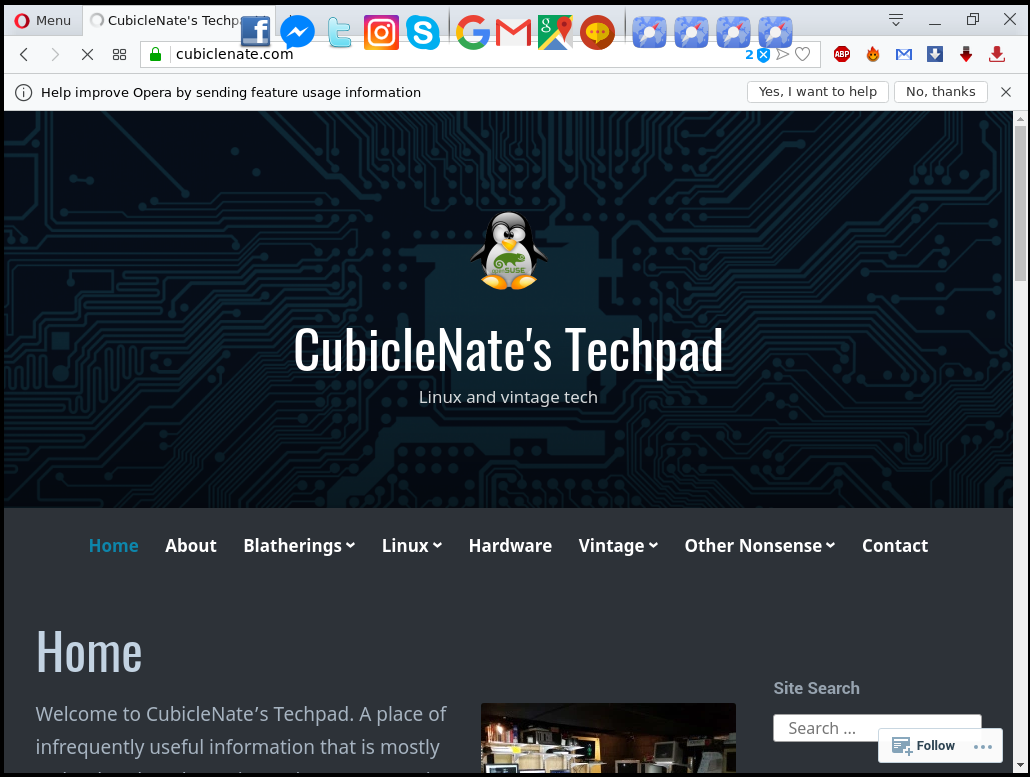
Task: Toggle the heart to save page to bookmarks
Action: tap(802, 54)
